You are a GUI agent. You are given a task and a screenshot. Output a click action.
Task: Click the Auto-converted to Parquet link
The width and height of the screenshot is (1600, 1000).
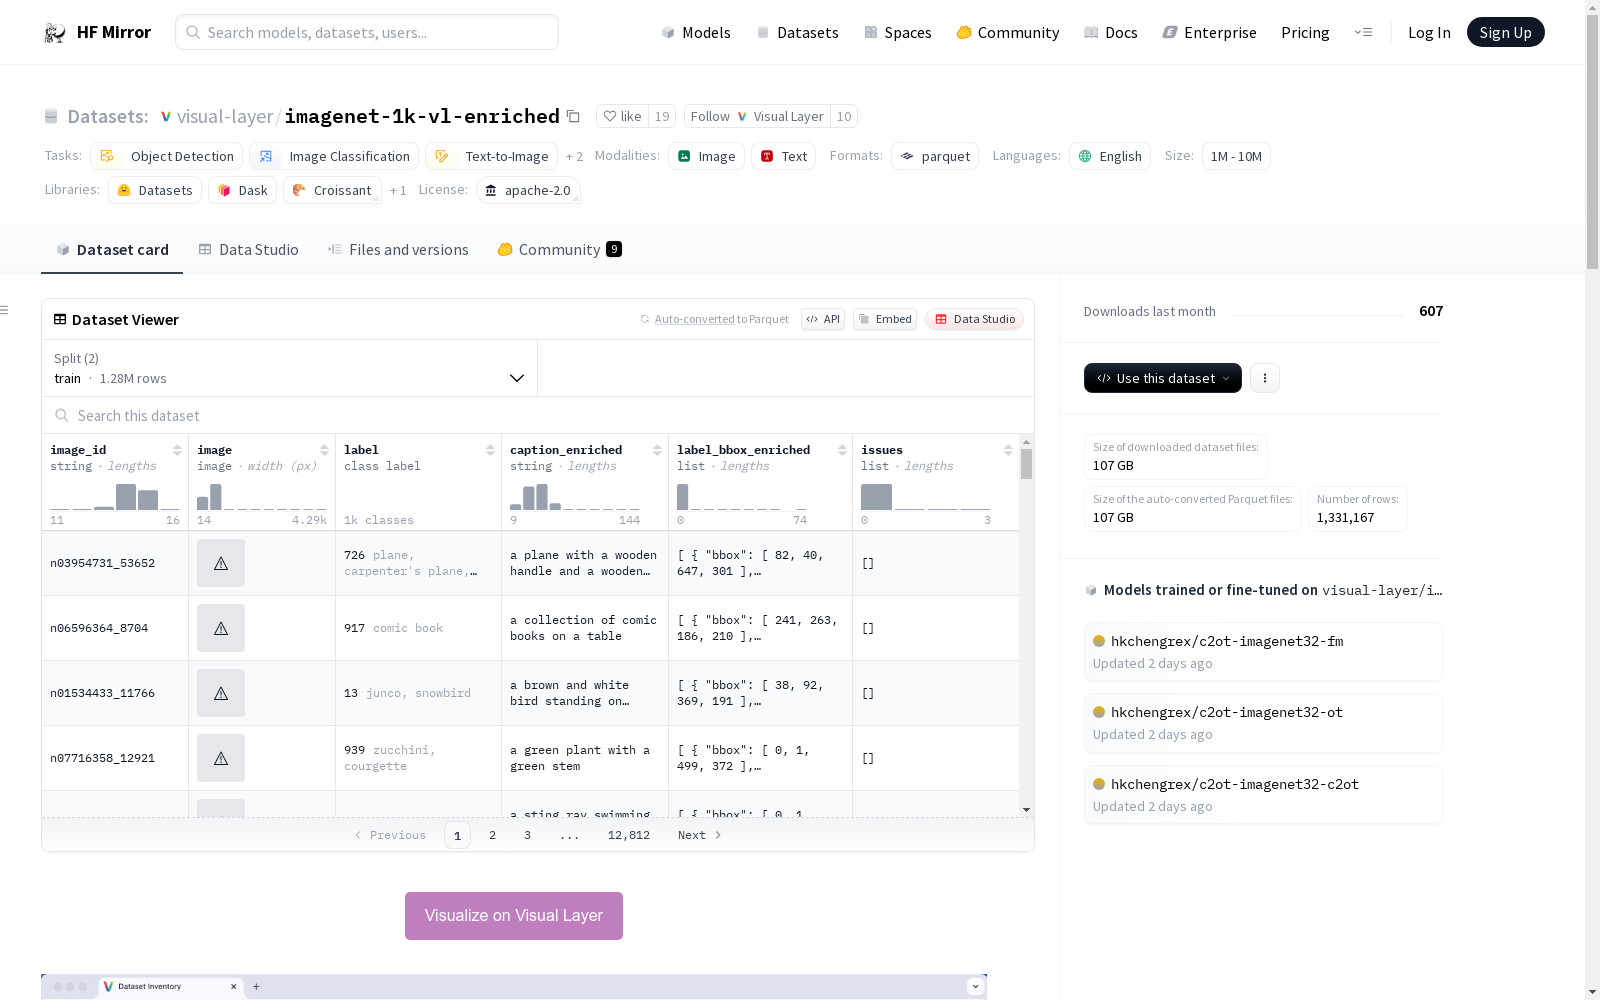[x=714, y=319]
